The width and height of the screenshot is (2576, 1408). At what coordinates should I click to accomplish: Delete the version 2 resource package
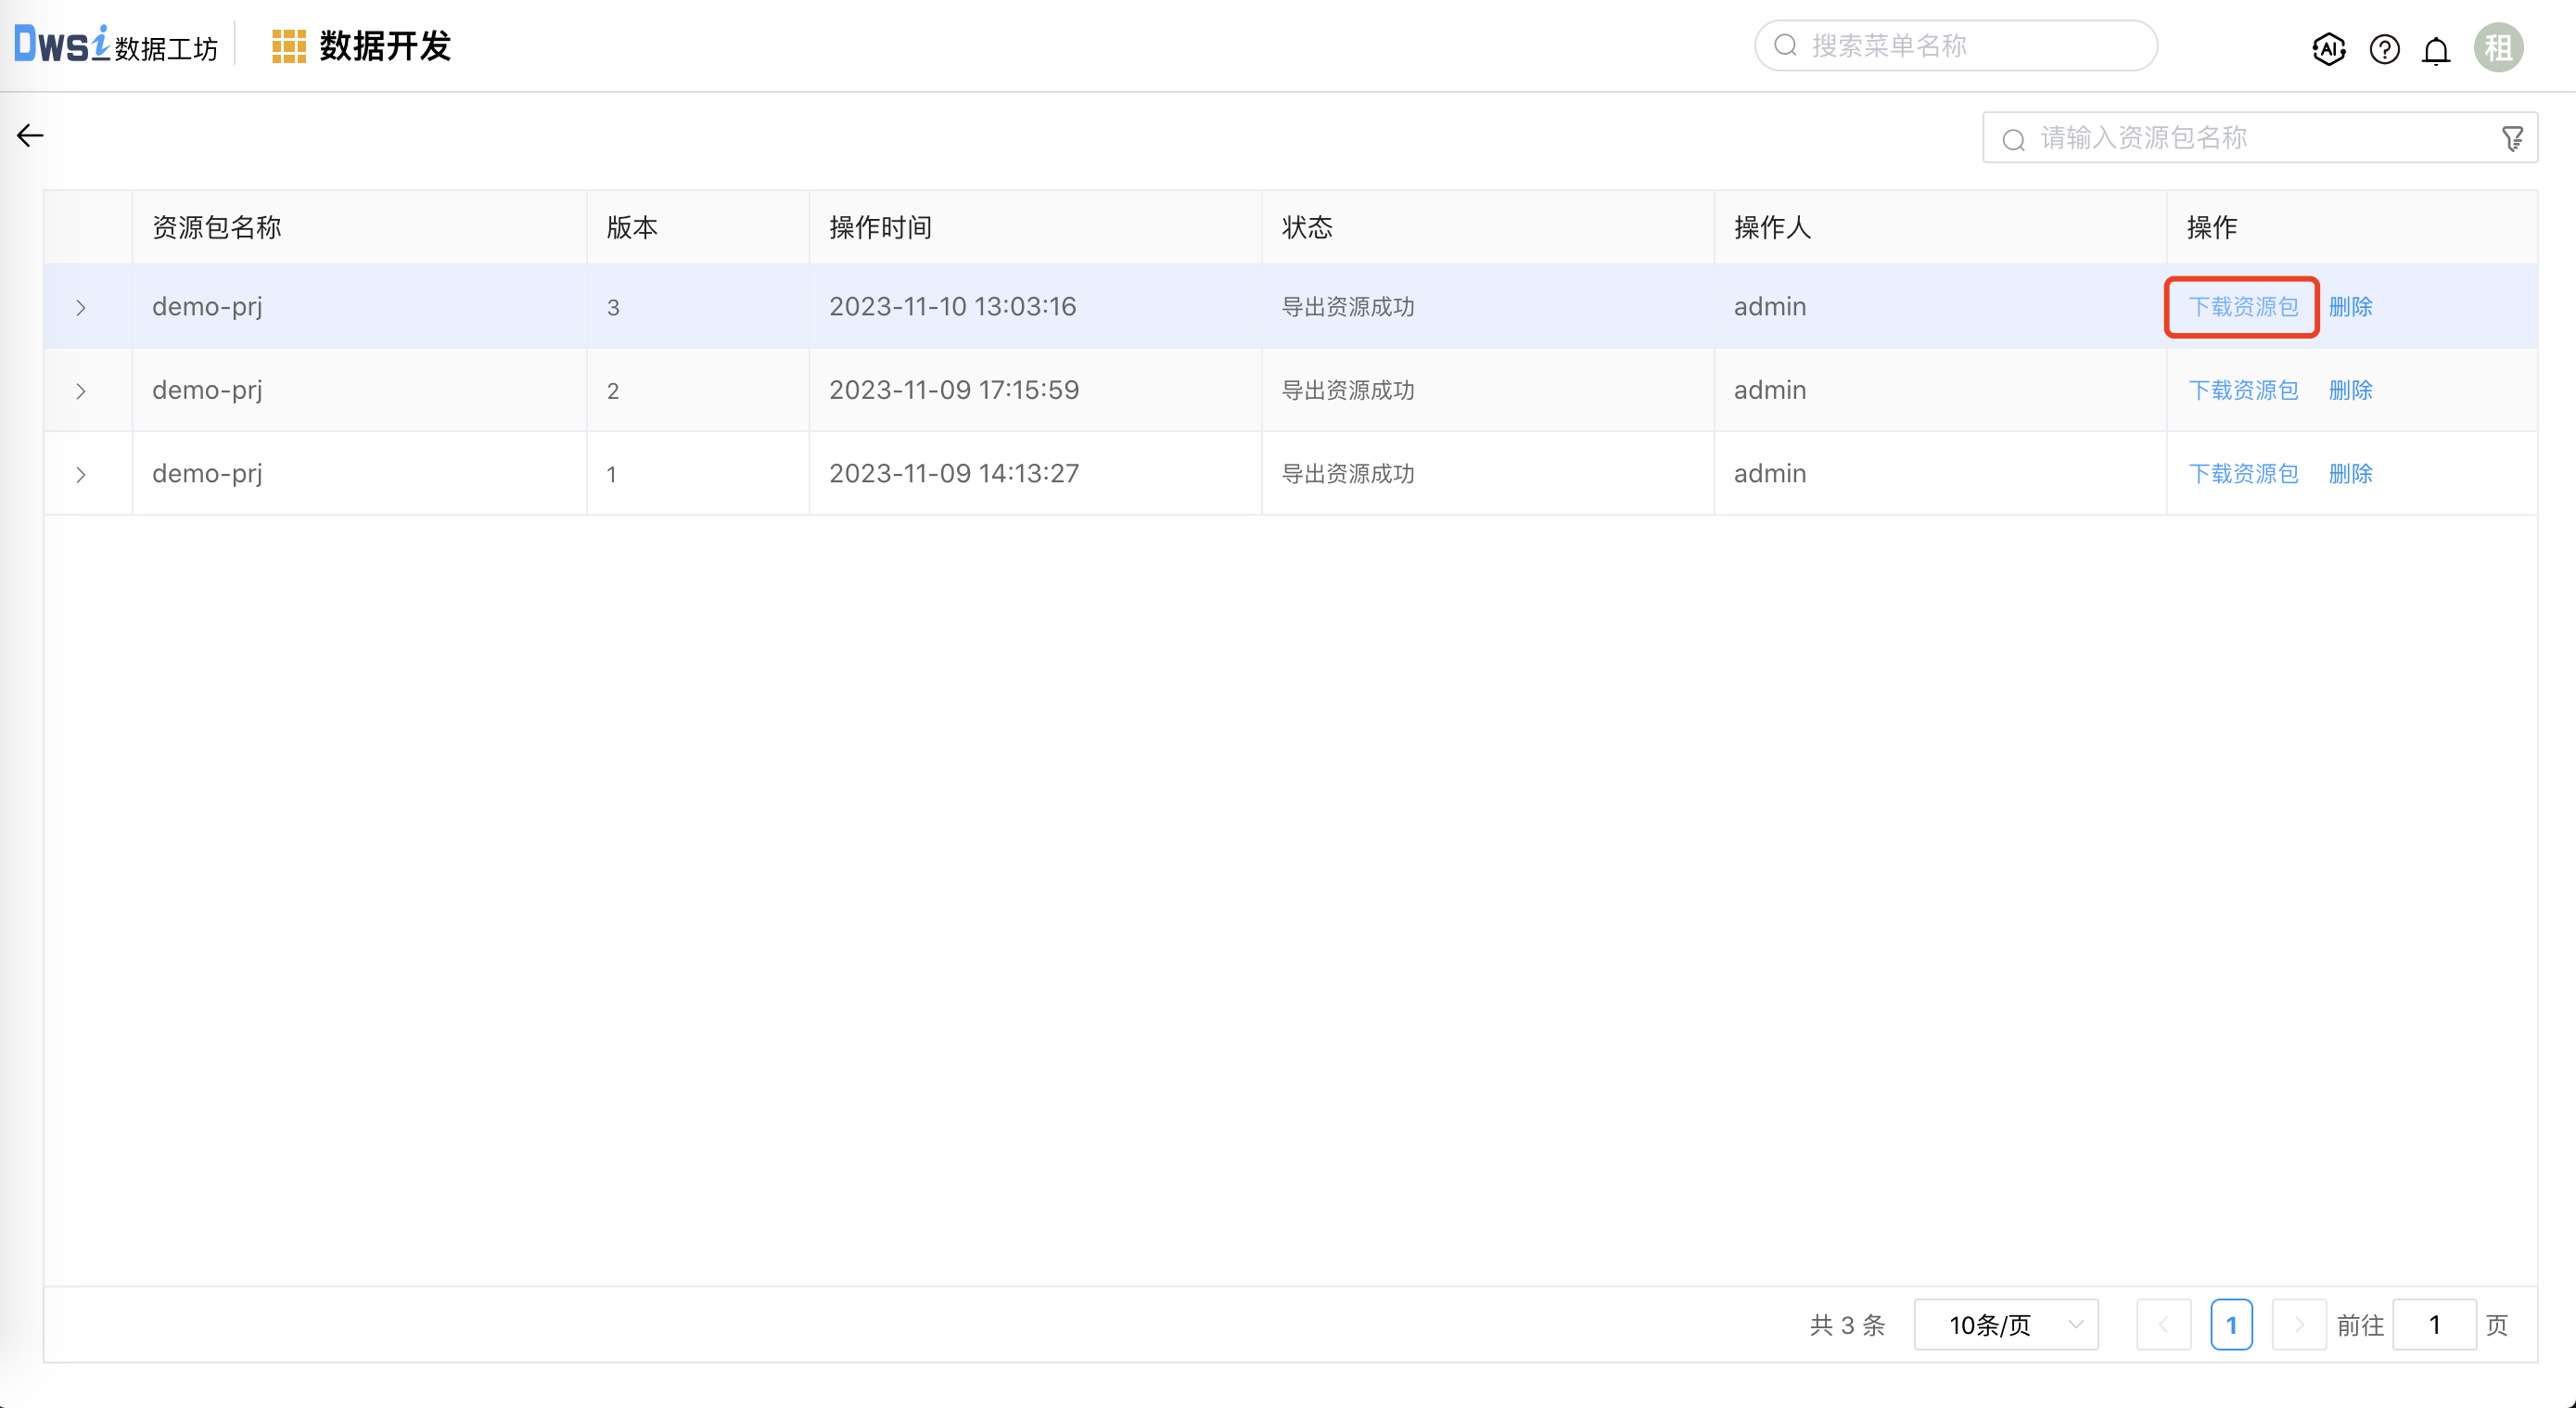pos(2350,390)
